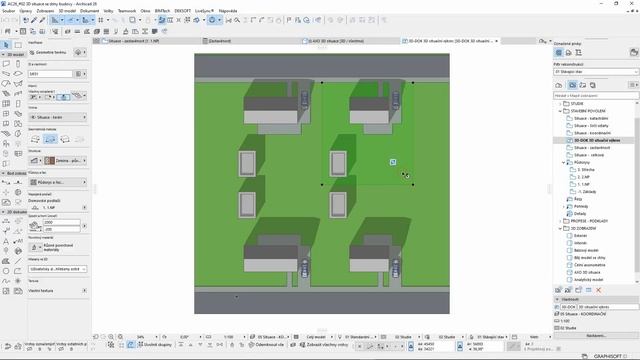Switch to the Zastavěnost tab

pyautogui.click(x=220, y=41)
